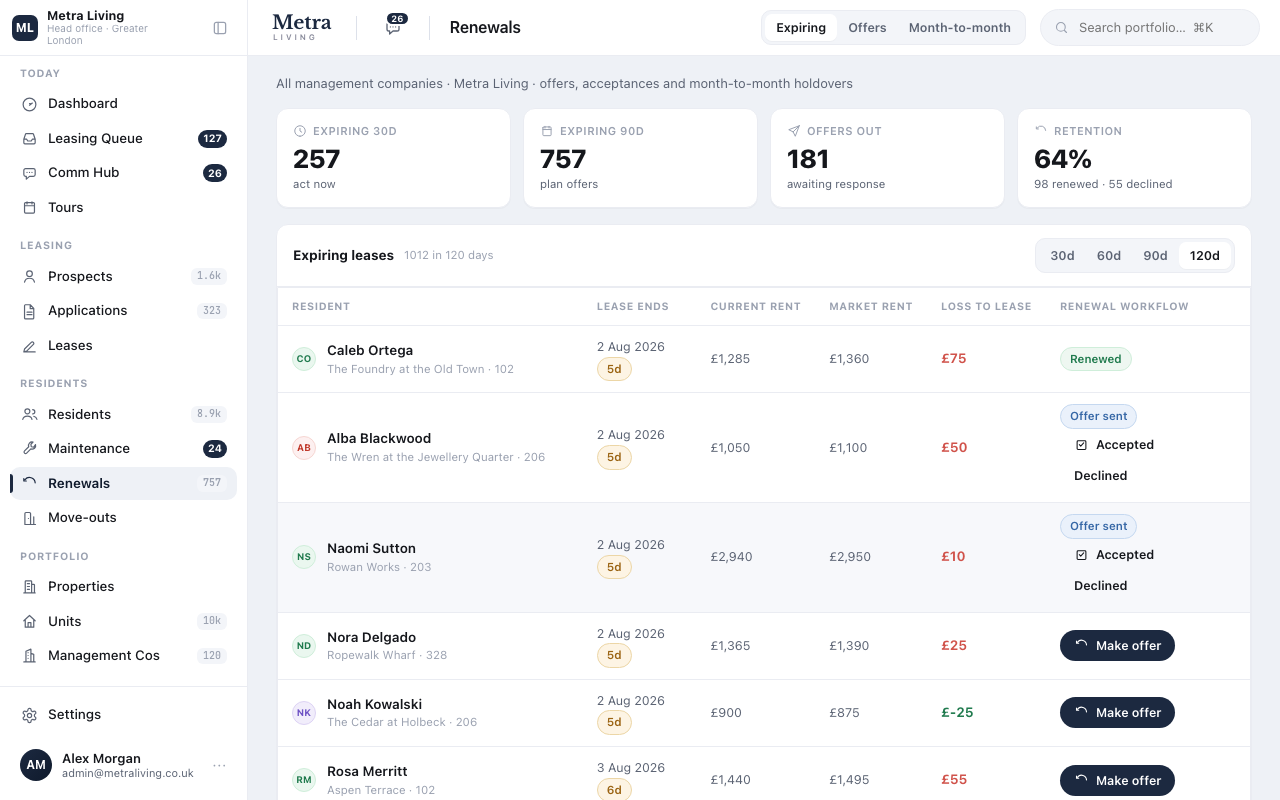Open Alex Morgan account options menu

[219, 766]
